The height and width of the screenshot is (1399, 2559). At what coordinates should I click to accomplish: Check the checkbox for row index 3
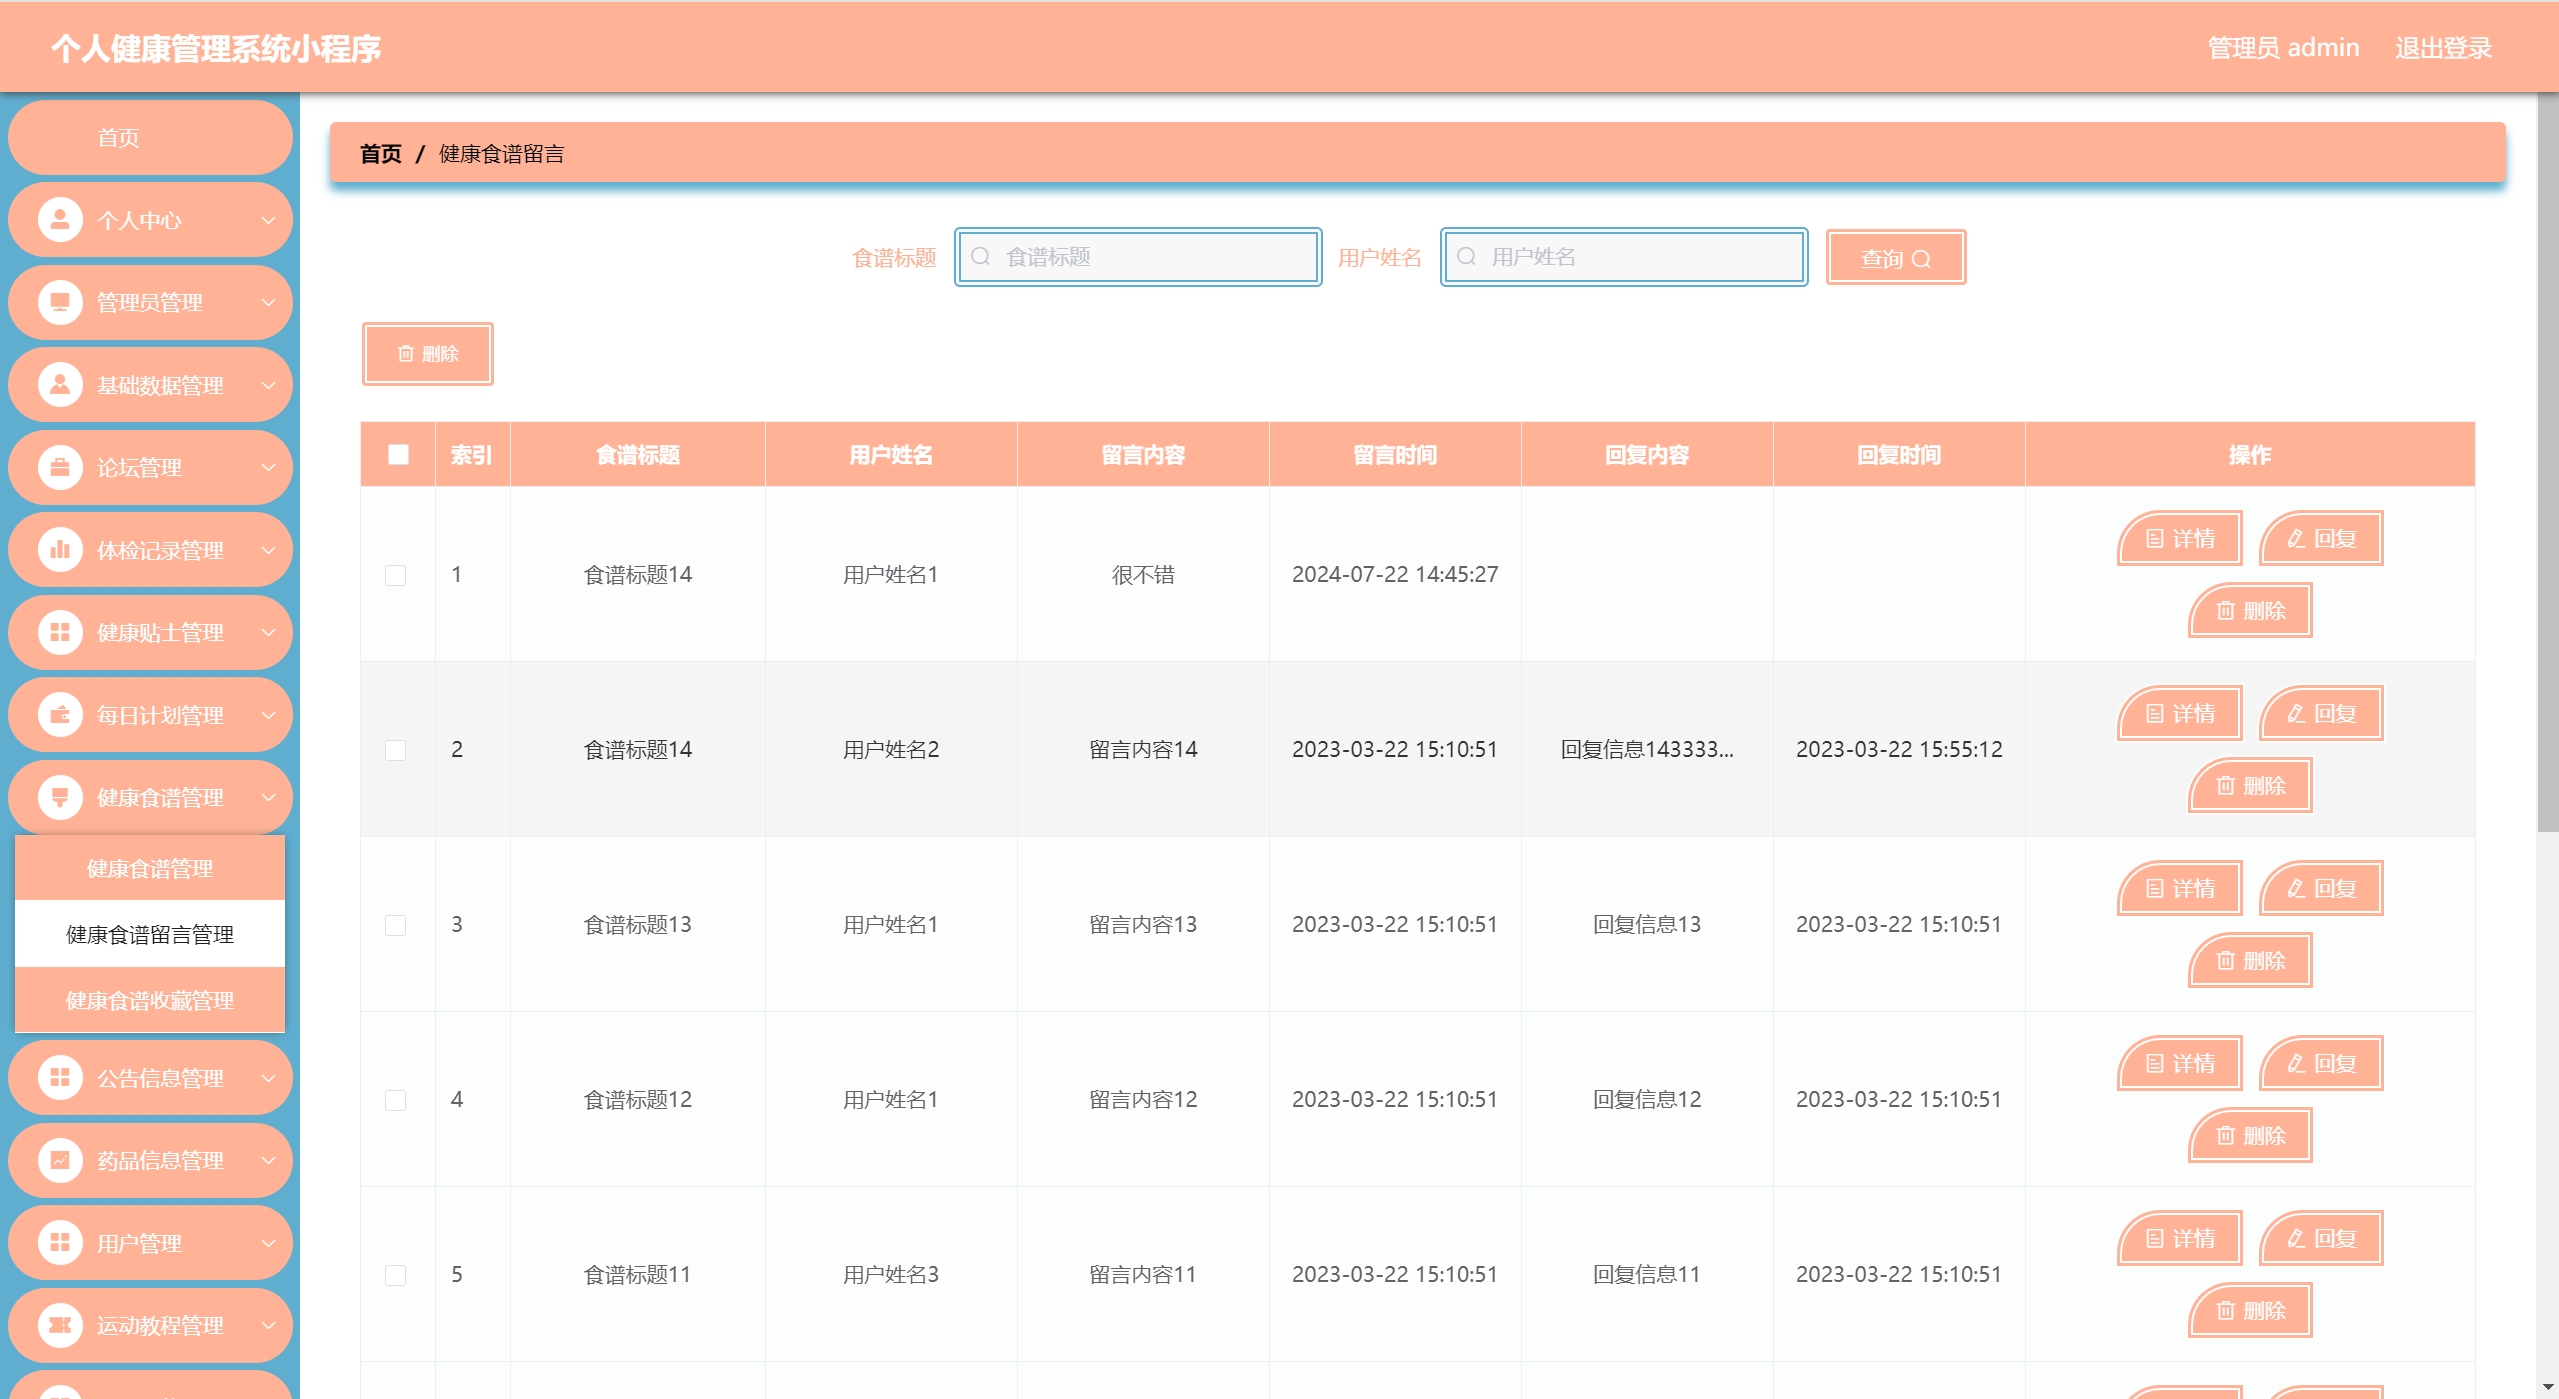pos(396,925)
